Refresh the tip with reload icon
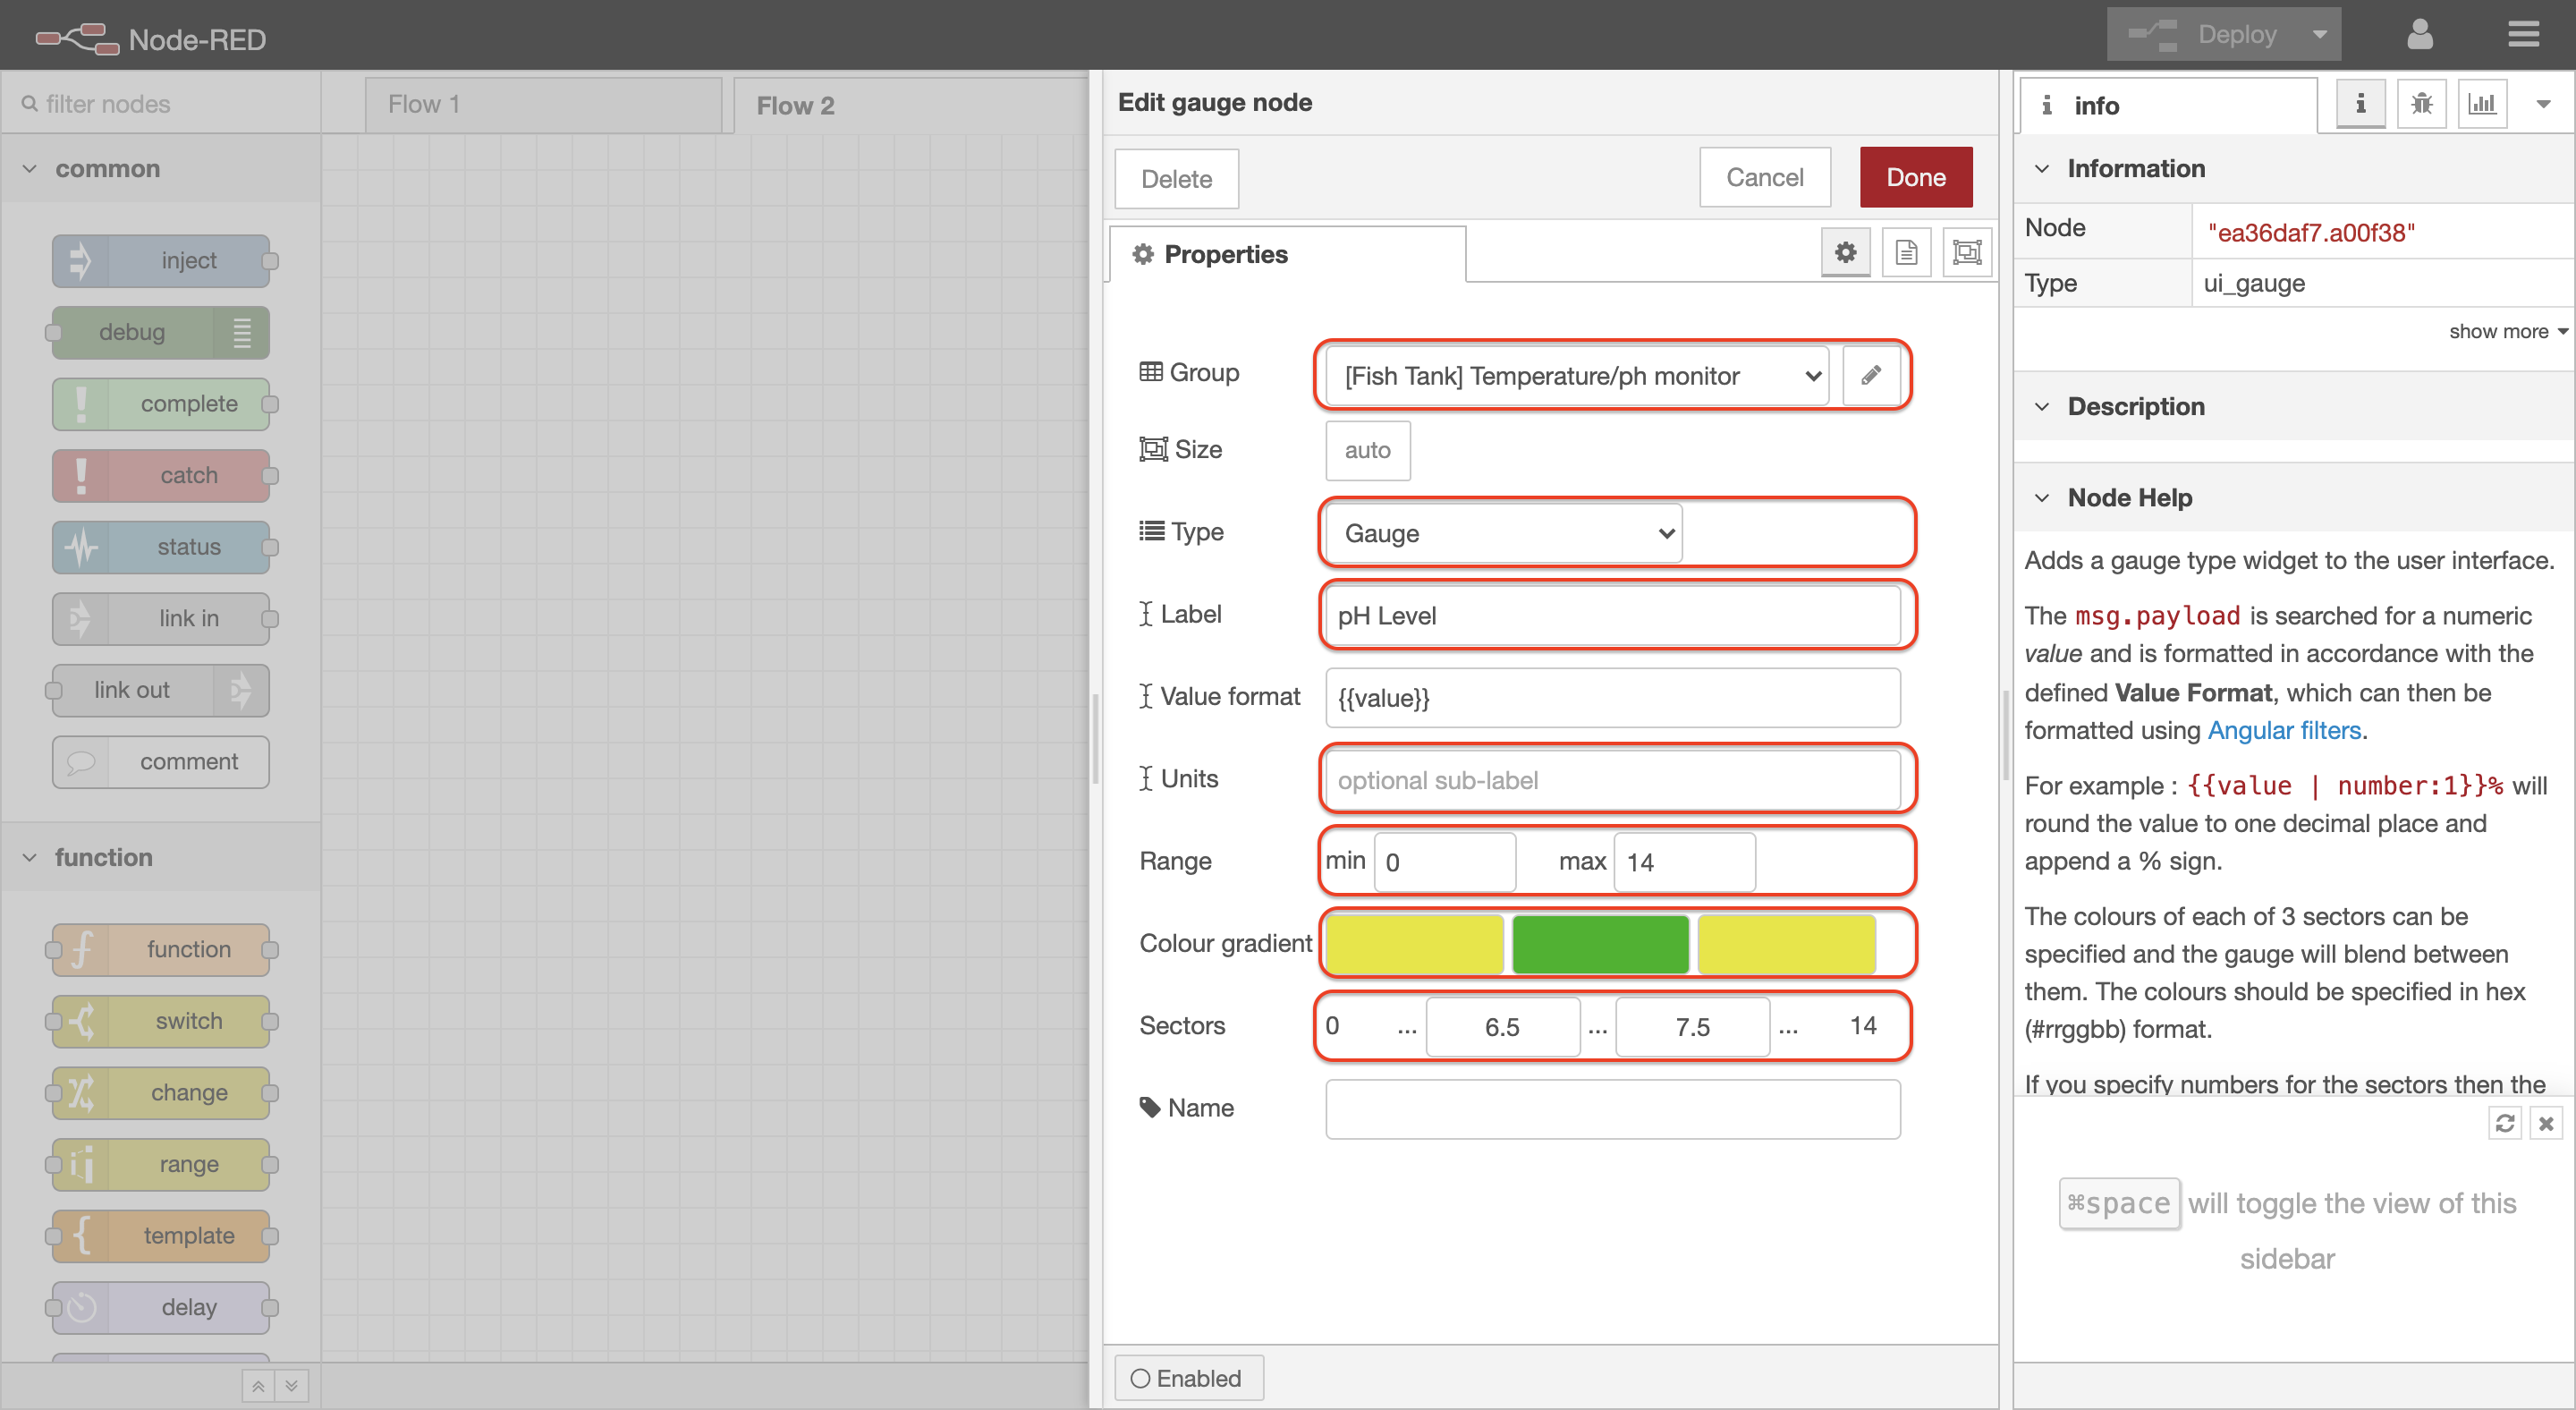The image size is (2576, 1410). pyautogui.click(x=2505, y=1123)
